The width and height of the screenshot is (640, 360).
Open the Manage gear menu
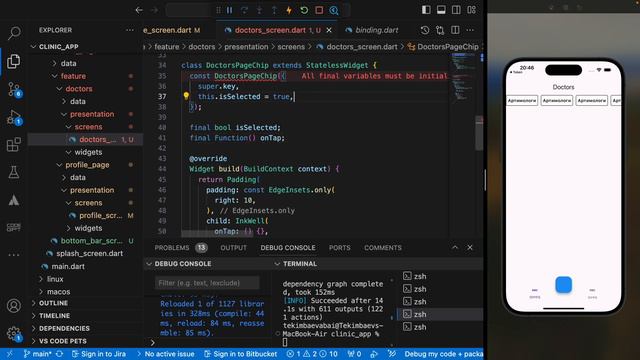point(14,333)
